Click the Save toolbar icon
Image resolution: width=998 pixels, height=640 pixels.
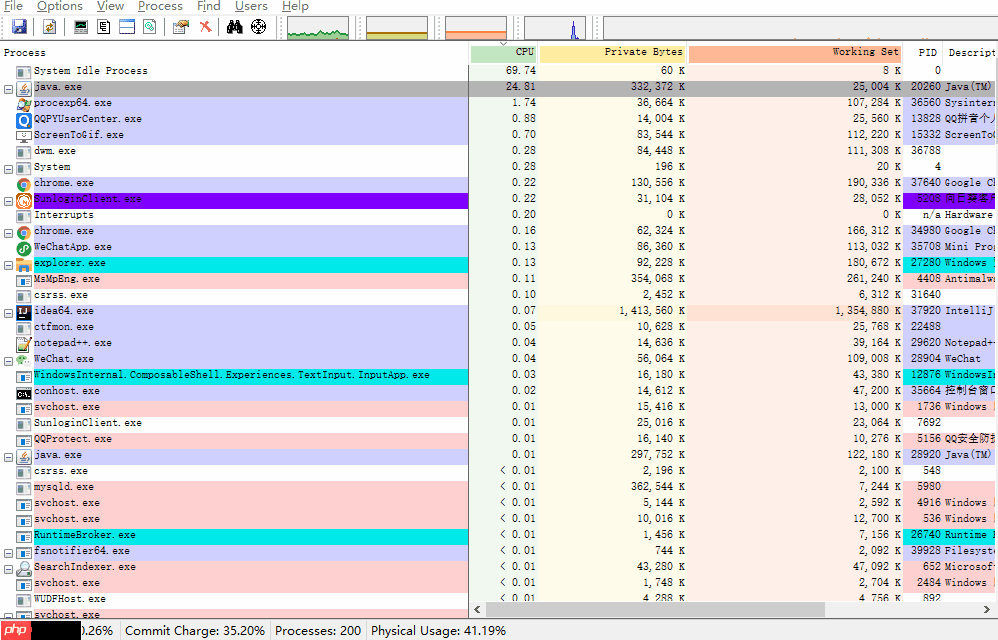click(18, 27)
